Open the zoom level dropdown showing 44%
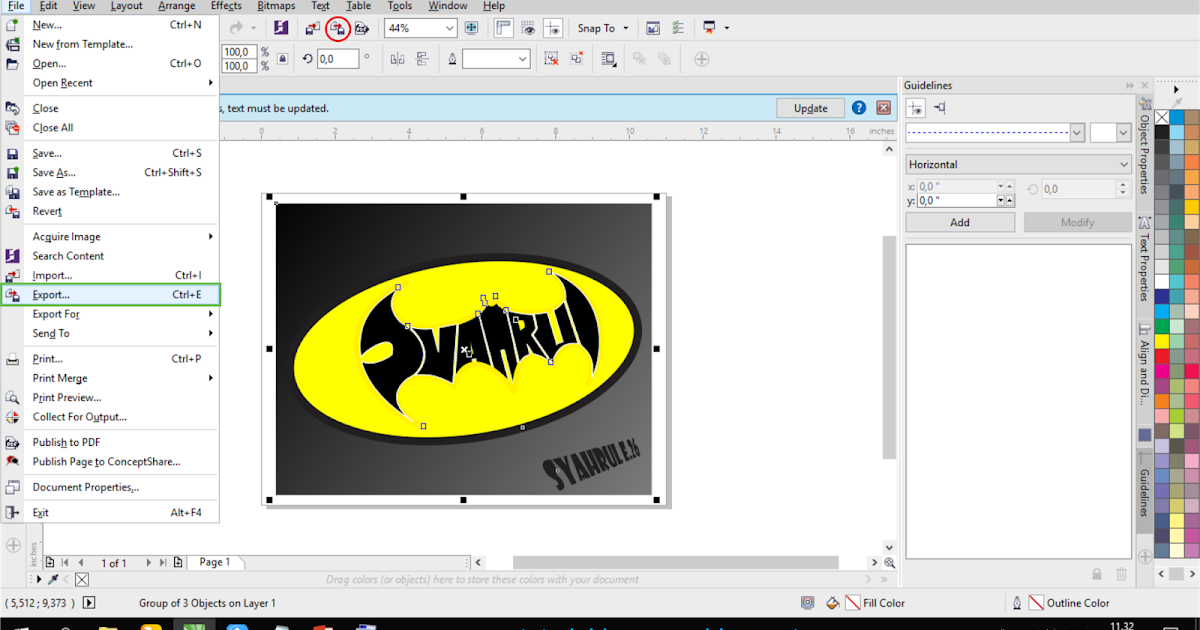Image resolution: width=1200 pixels, height=630 pixels. (x=448, y=28)
